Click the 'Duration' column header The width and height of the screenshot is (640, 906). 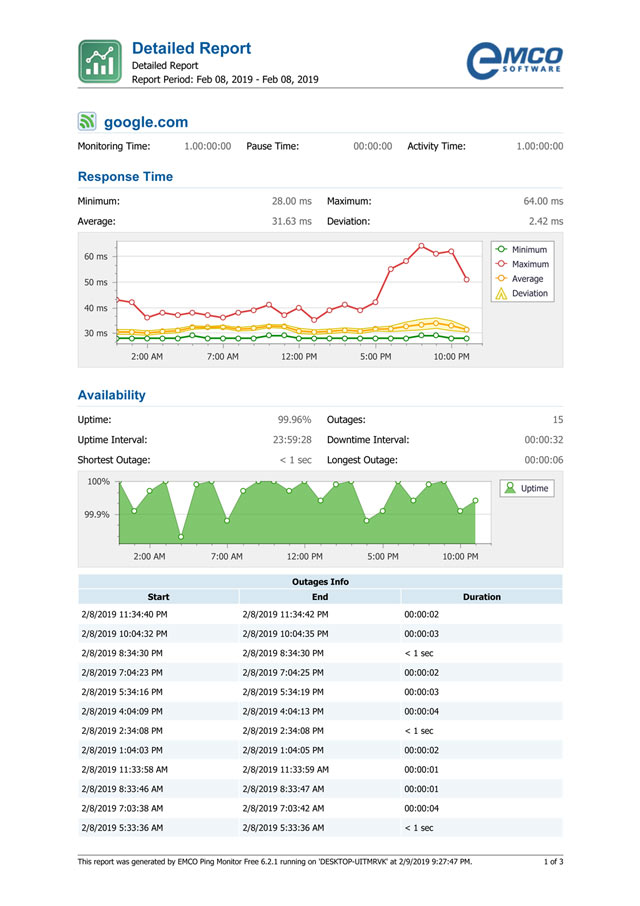click(482, 597)
